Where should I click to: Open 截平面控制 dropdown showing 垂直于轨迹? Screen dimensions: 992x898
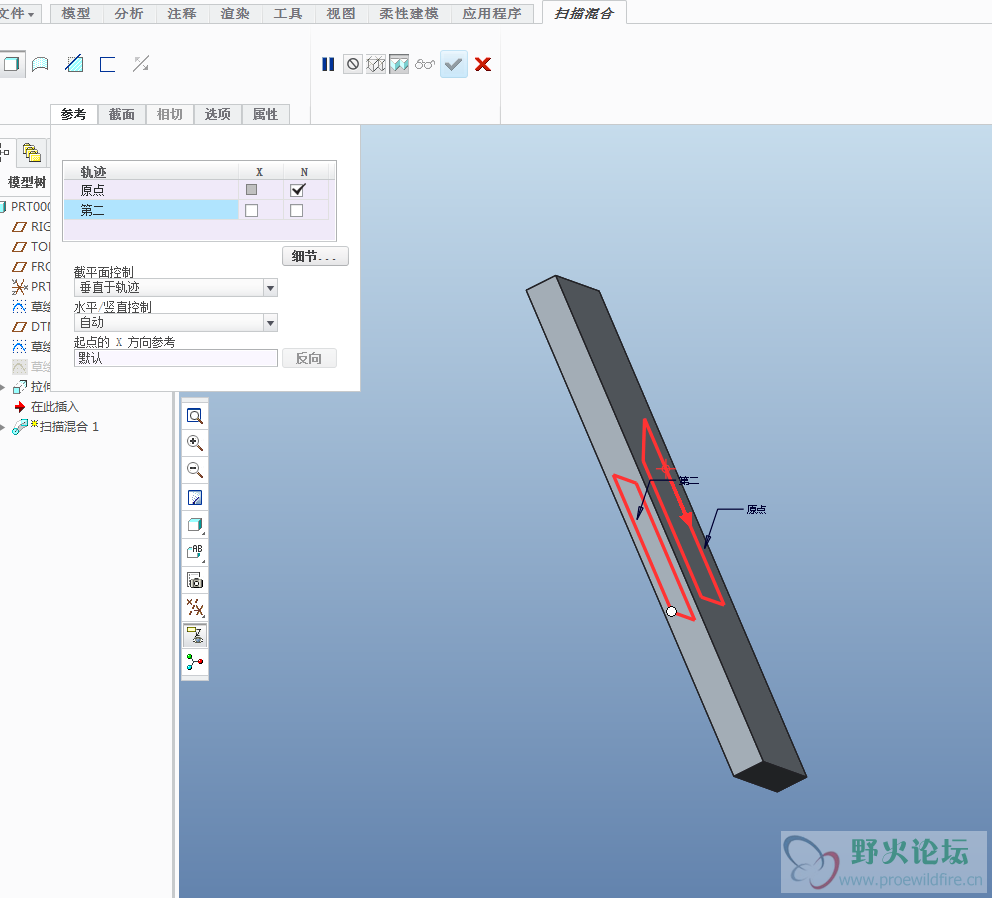176,288
